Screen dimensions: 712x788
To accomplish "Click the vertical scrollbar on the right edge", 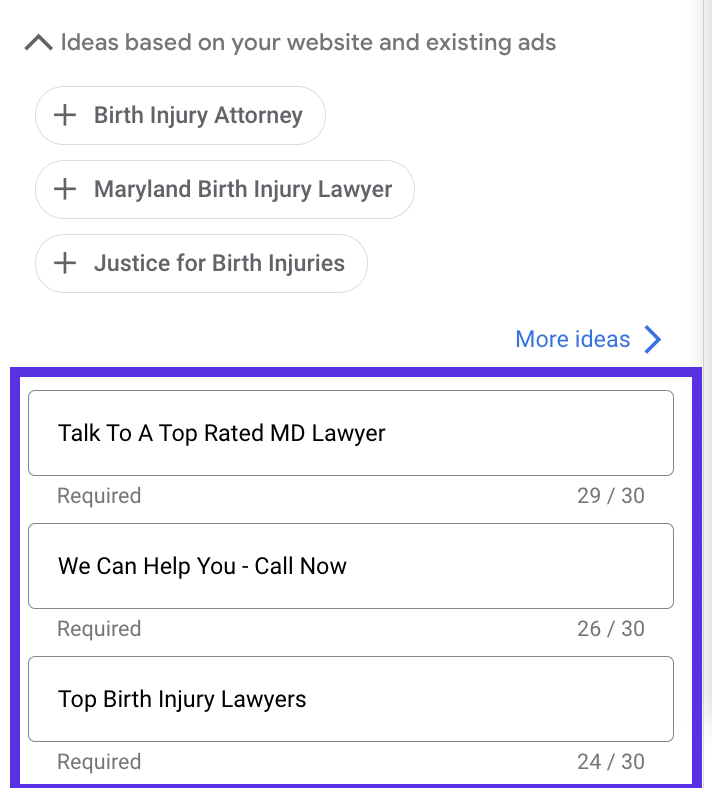I will [x=707, y=394].
